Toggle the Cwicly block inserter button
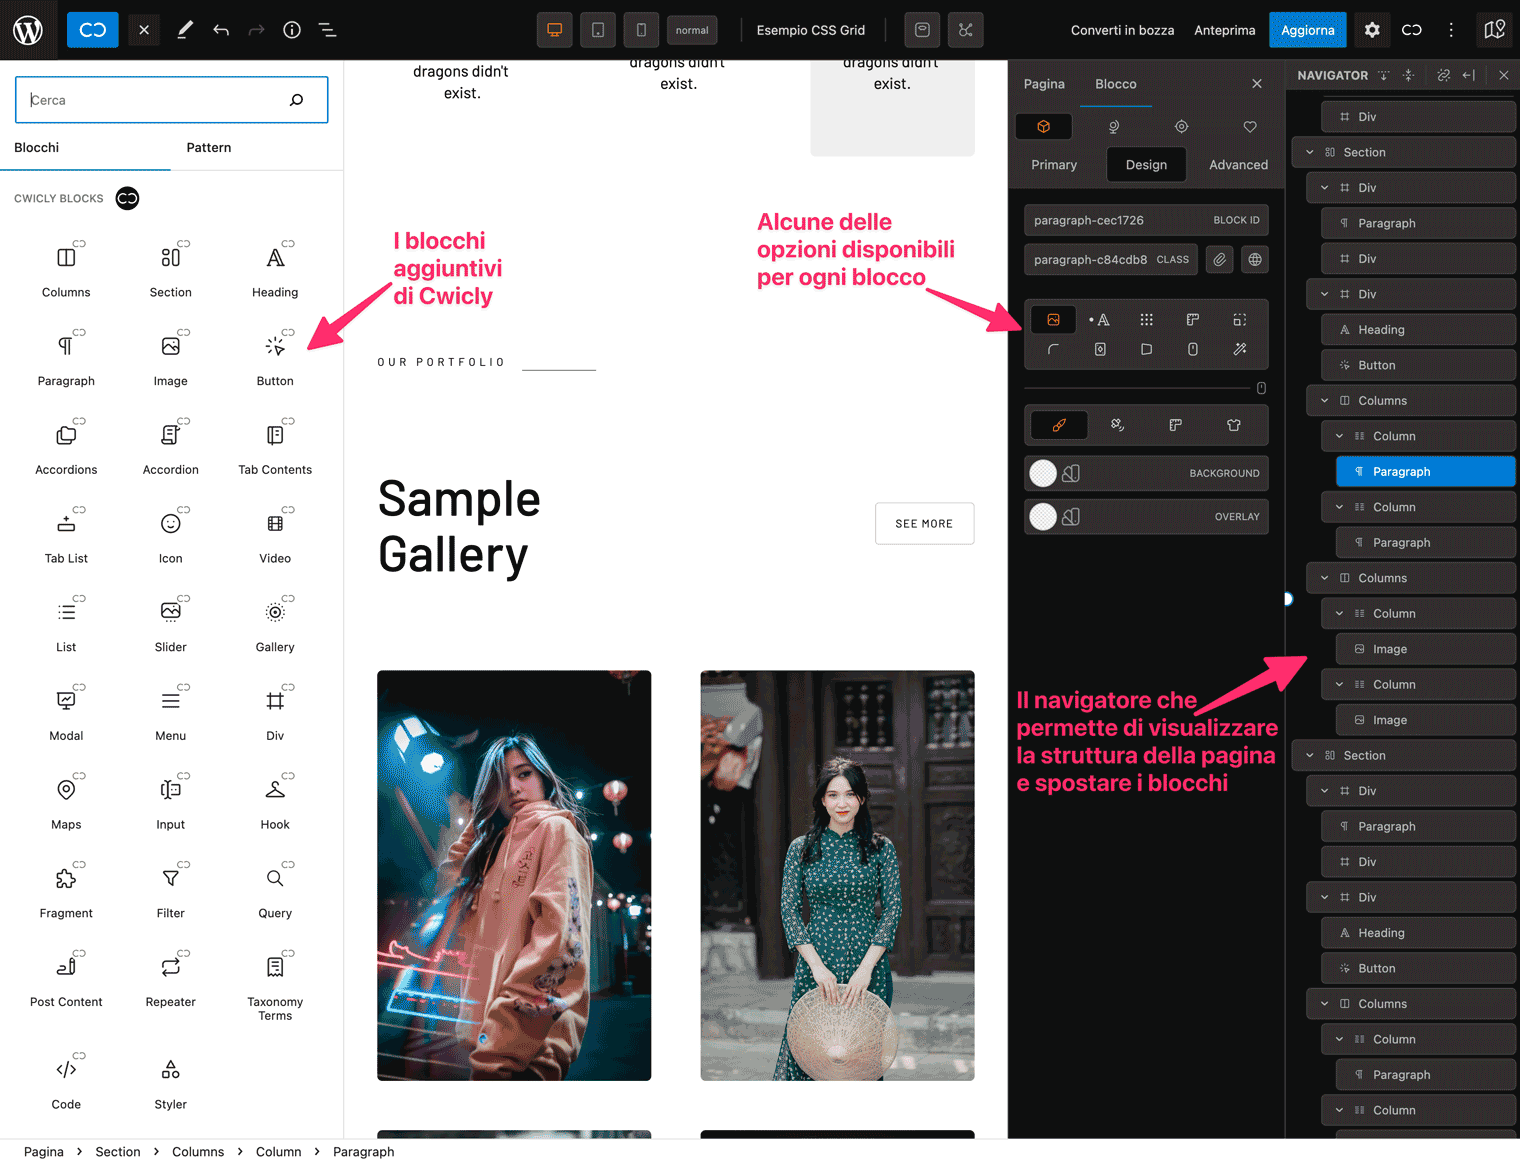This screenshot has height=1159, width=1520. click(x=93, y=30)
